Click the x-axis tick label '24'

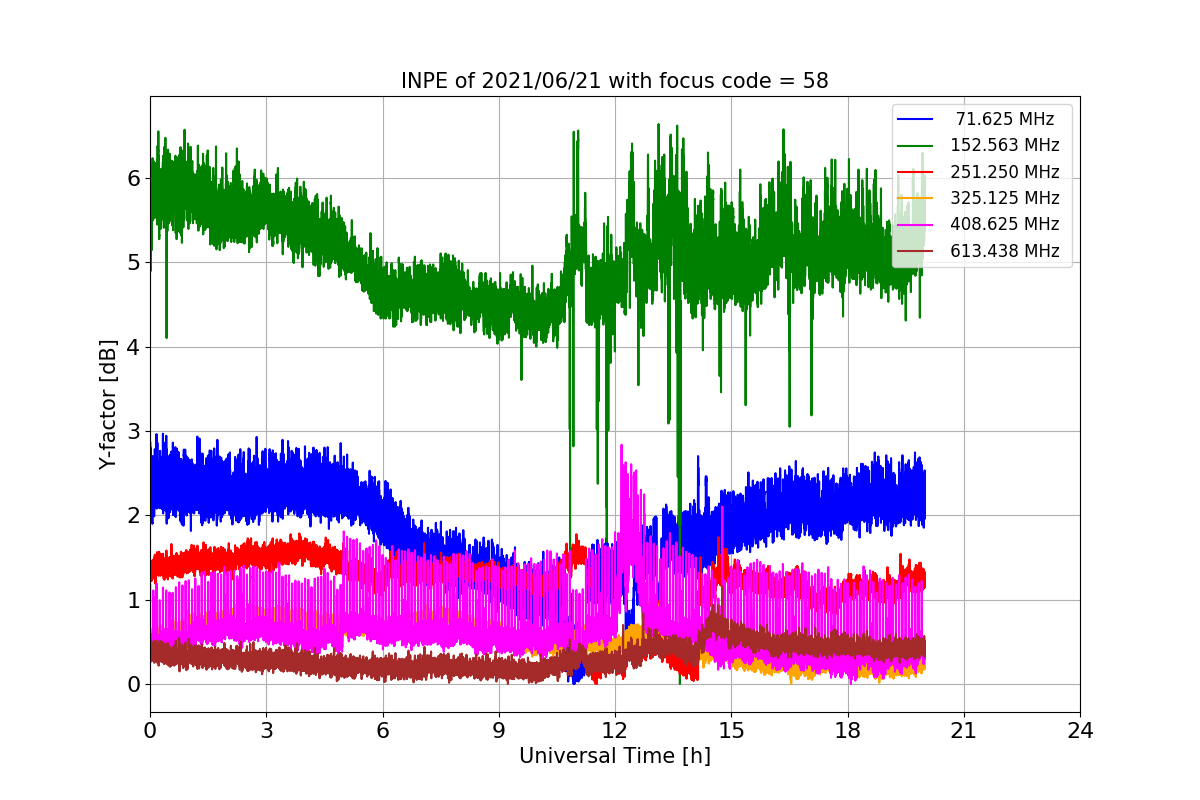[x=1080, y=731]
